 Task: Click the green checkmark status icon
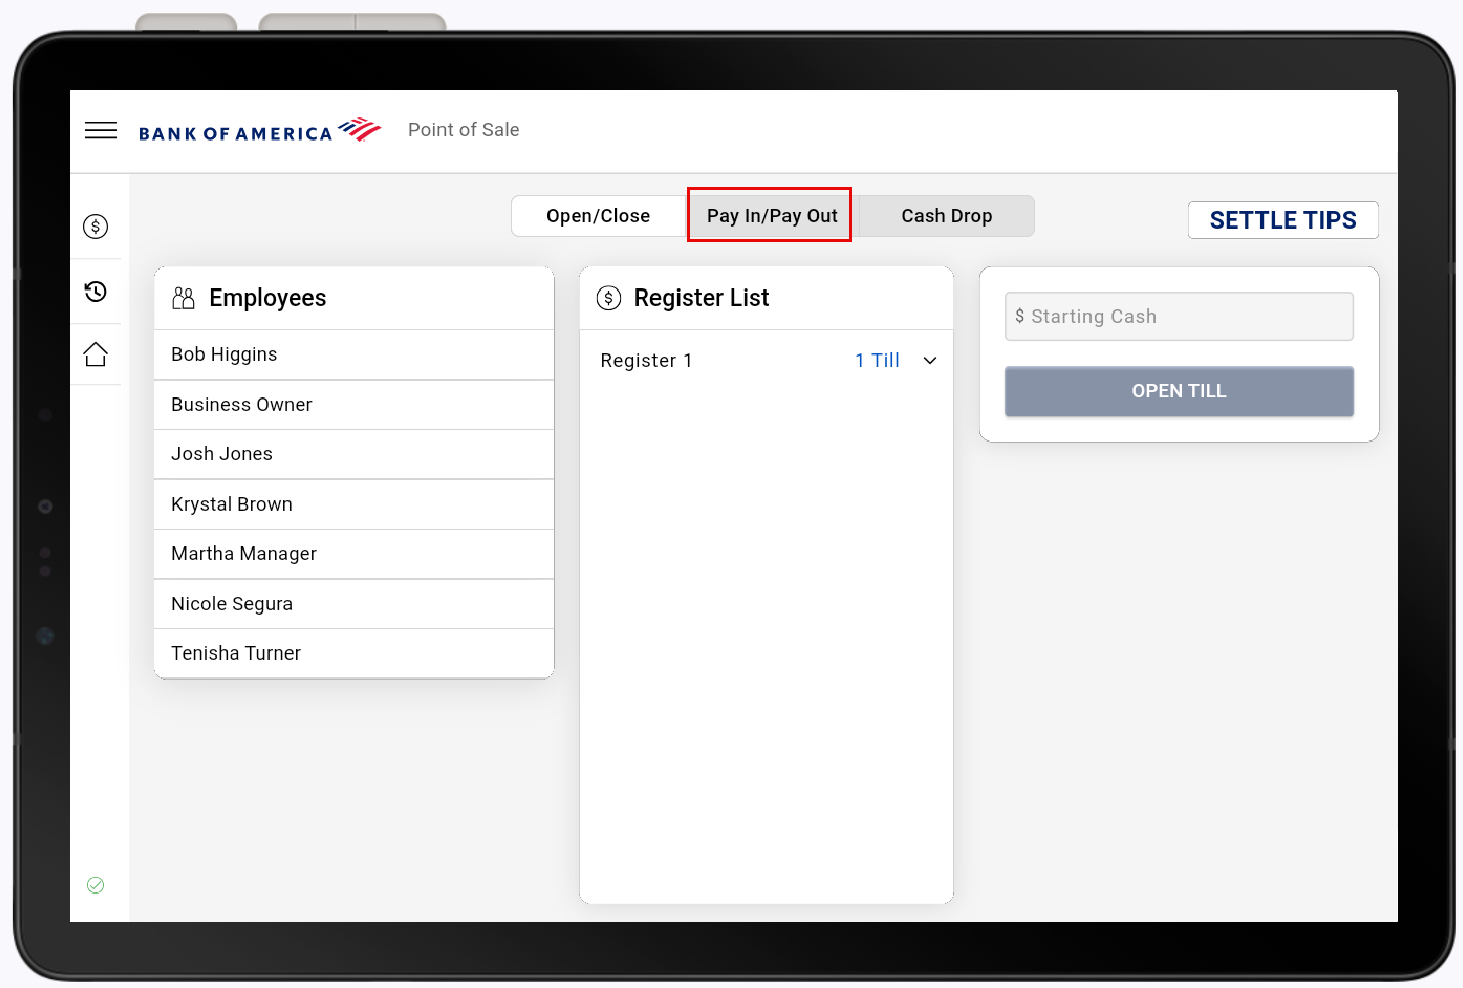[95, 885]
